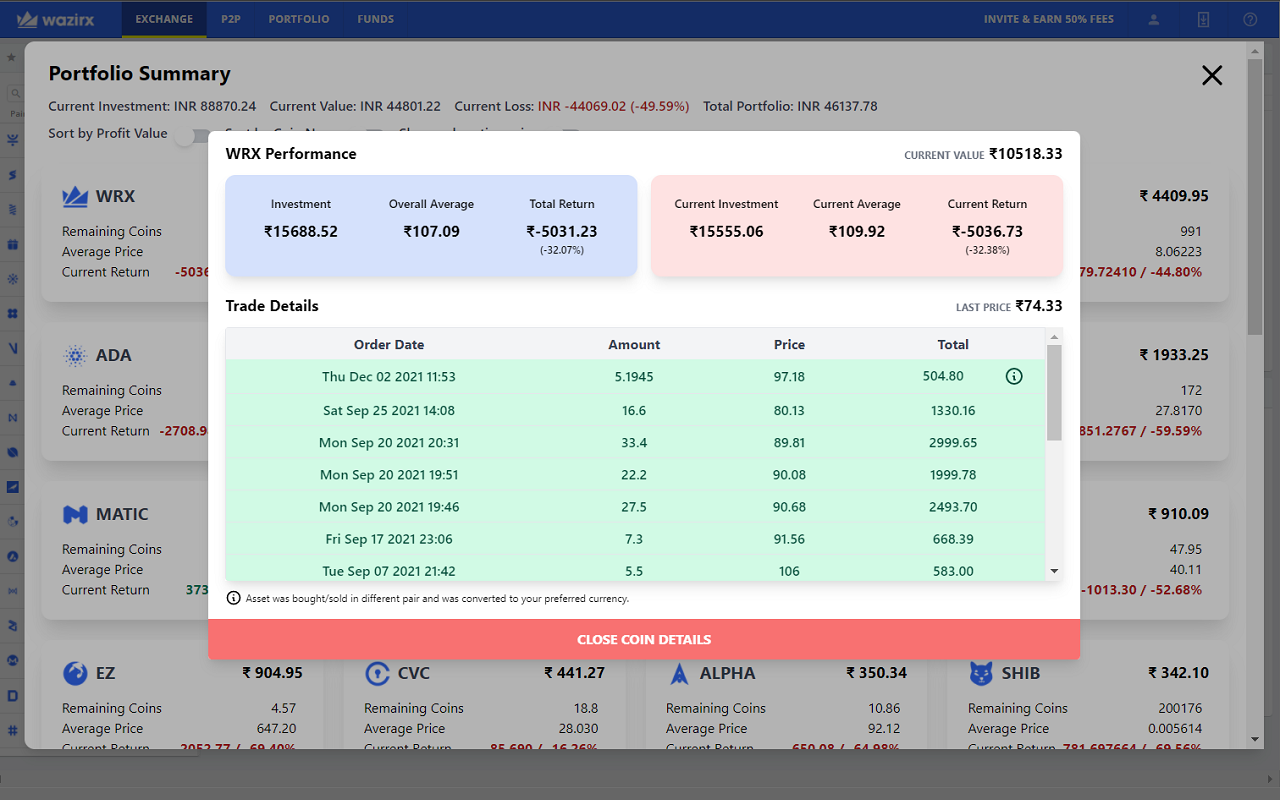Select the Tue Sep 07 2021 21:42 trade row
This screenshot has height=800, width=1280.
click(636, 568)
